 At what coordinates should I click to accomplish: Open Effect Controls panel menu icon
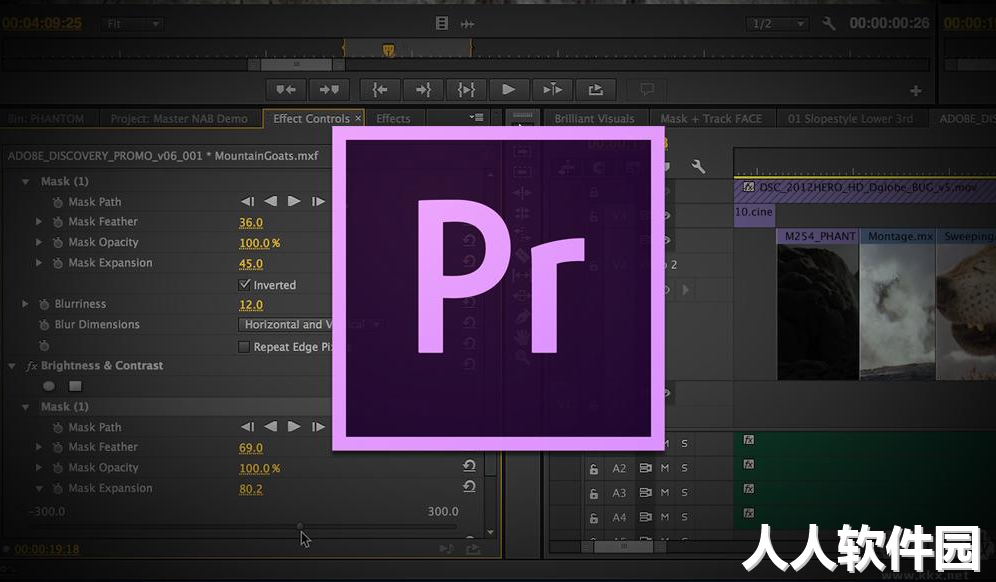(476, 118)
